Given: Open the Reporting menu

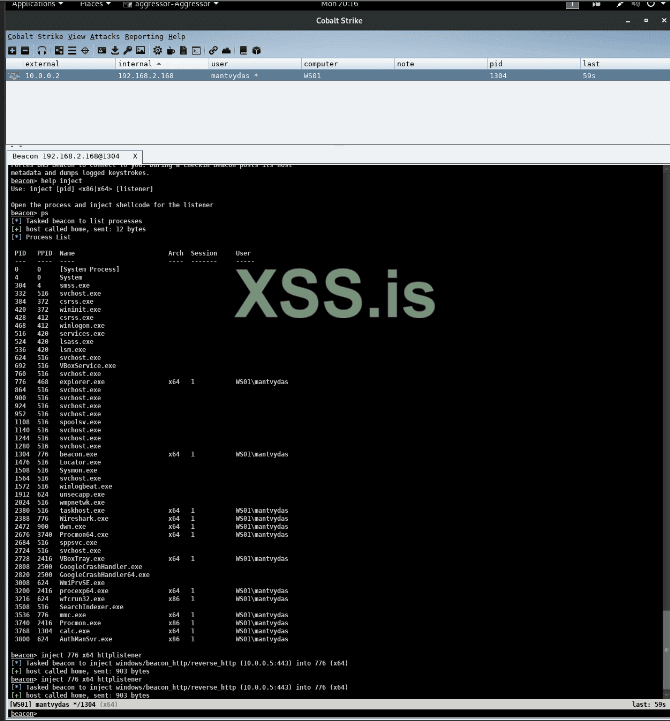Looking at the screenshot, I should pos(143,36).
